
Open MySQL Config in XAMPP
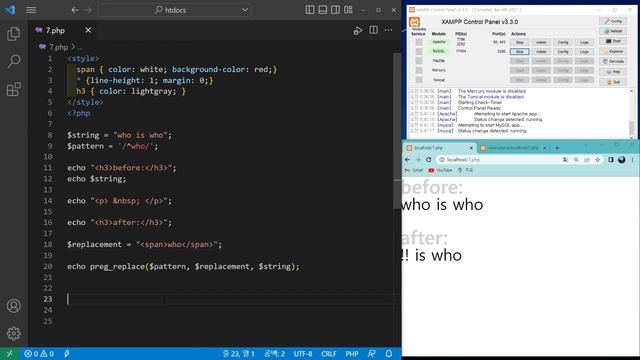click(563, 51)
